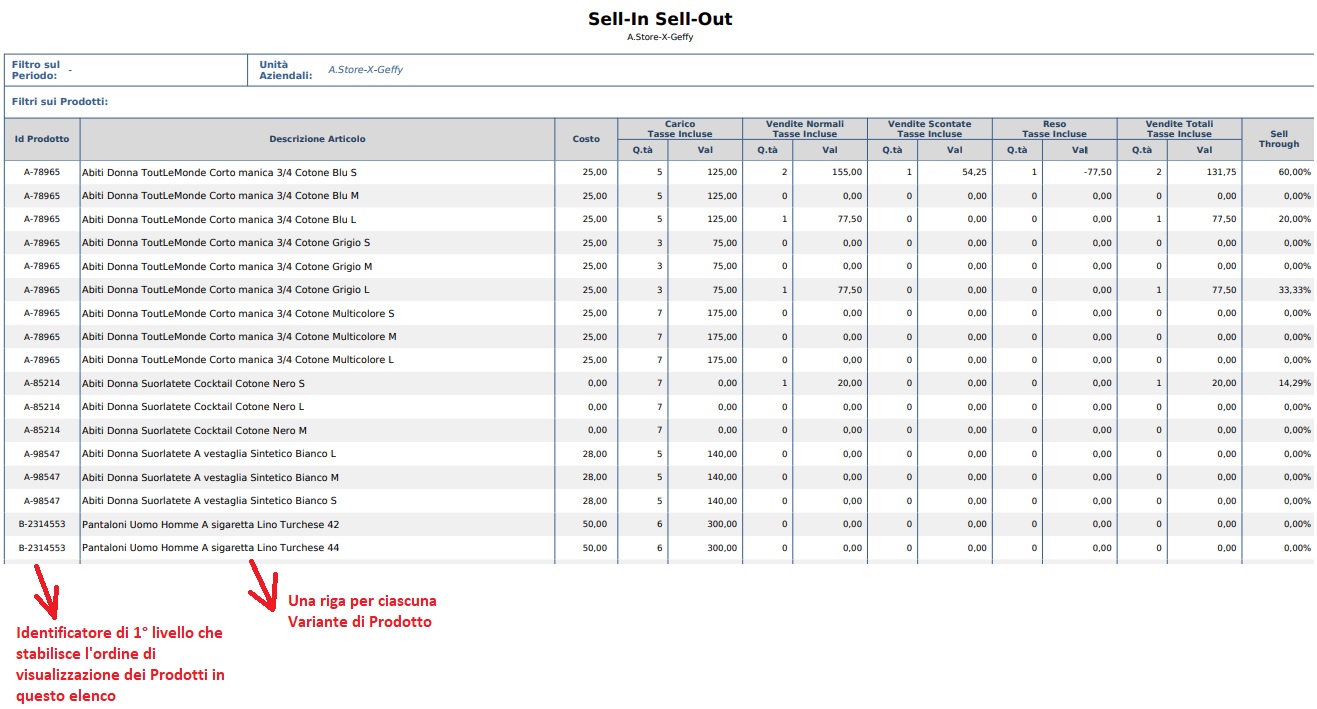Click Id B-2314553 in the Turchese 44 row

coord(42,548)
